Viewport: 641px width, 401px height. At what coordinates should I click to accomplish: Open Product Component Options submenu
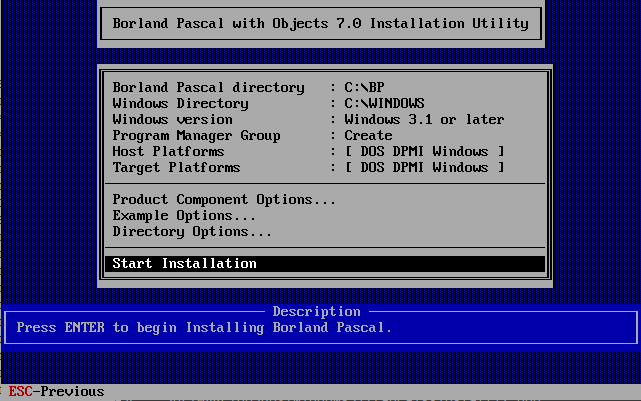224,200
